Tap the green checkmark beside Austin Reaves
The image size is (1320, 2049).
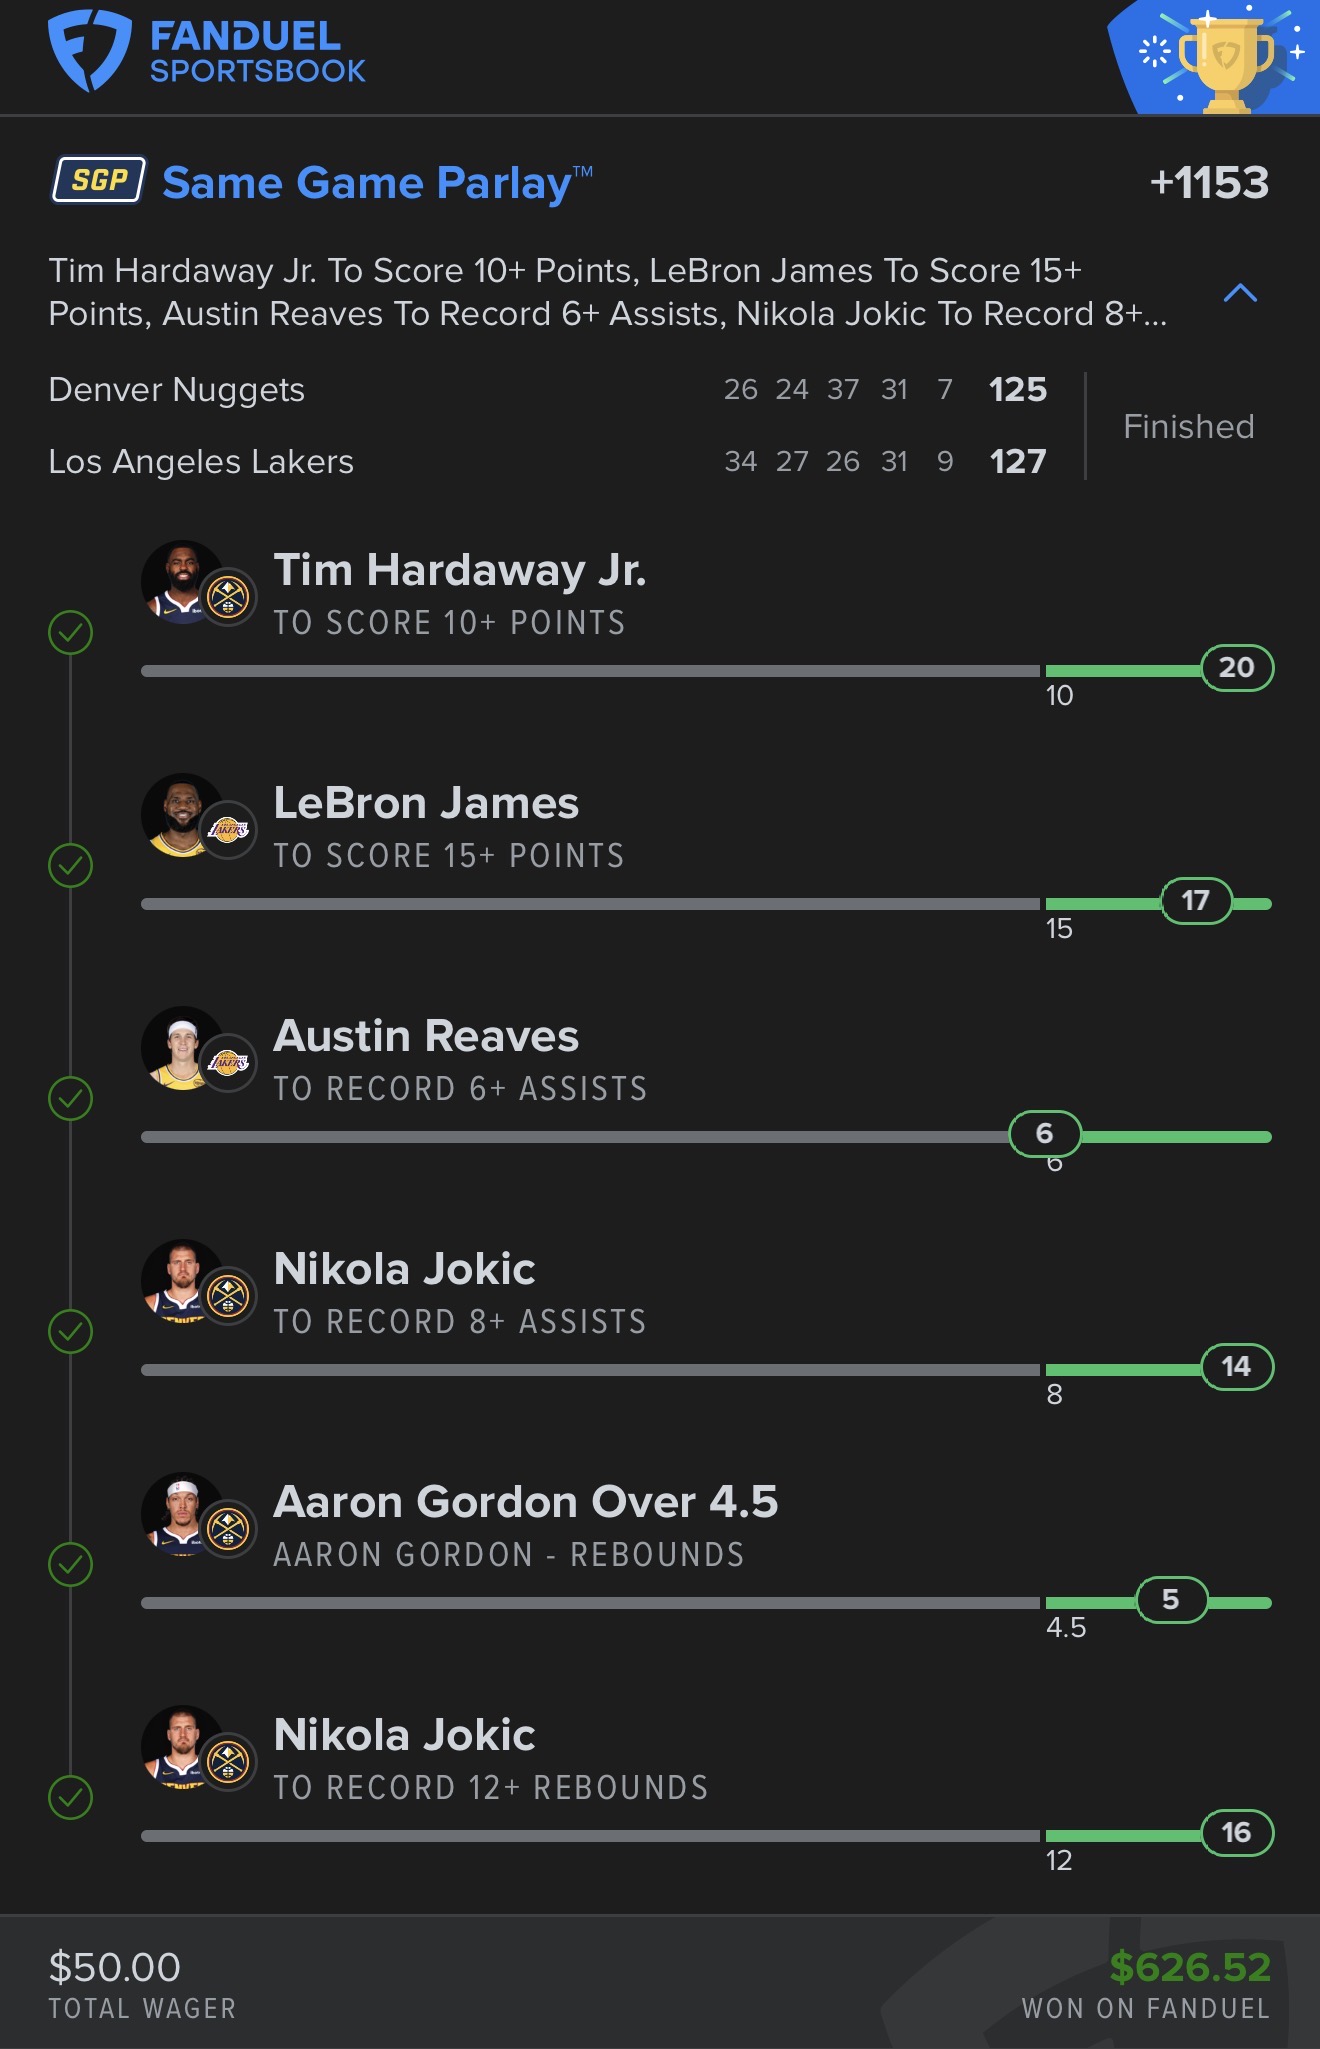(71, 1098)
